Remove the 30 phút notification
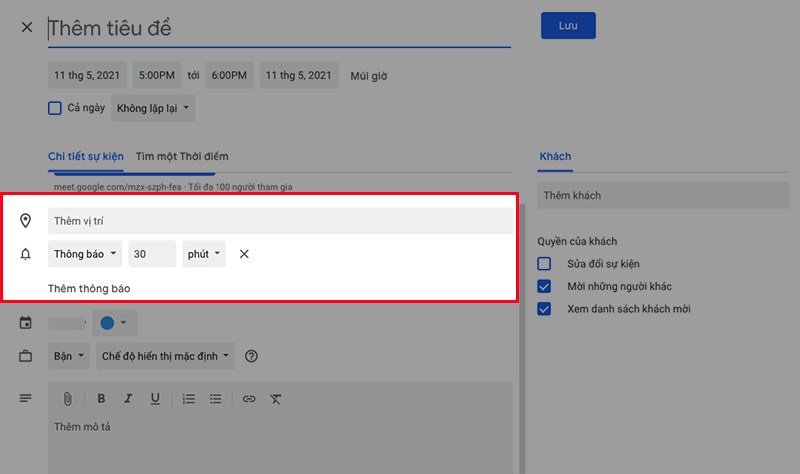The height and width of the screenshot is (474, 800). point(244,254)
